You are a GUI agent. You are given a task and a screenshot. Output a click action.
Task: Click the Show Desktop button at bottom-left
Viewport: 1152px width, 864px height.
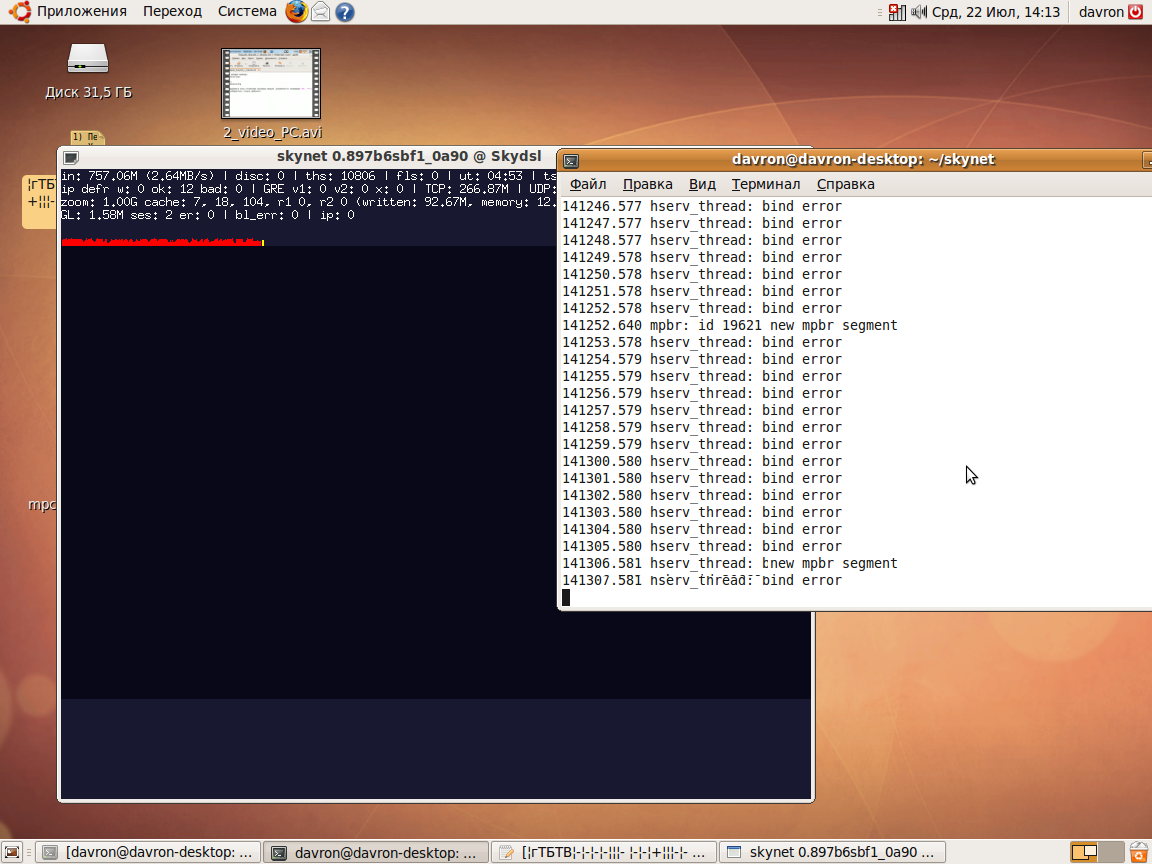[x=13, y=852]
